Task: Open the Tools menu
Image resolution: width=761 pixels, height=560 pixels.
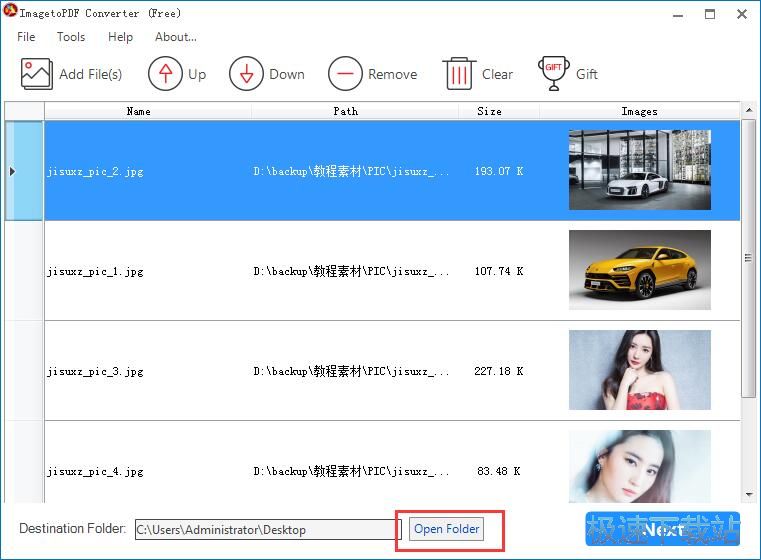Action: click(x=71, y=37)
